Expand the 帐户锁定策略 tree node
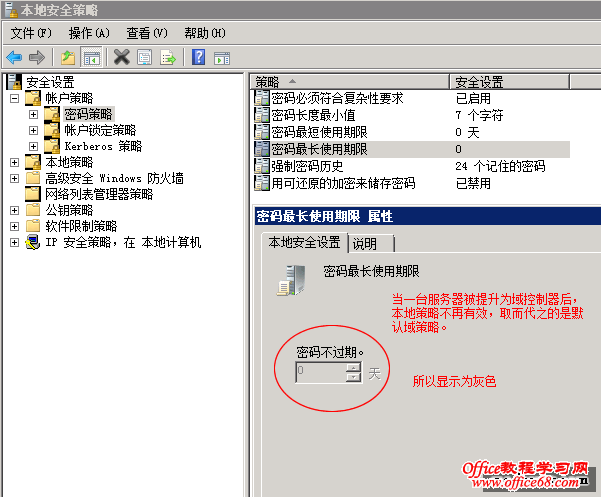The image size is (601, 497). pyautogui.click(x=33, y=131)
